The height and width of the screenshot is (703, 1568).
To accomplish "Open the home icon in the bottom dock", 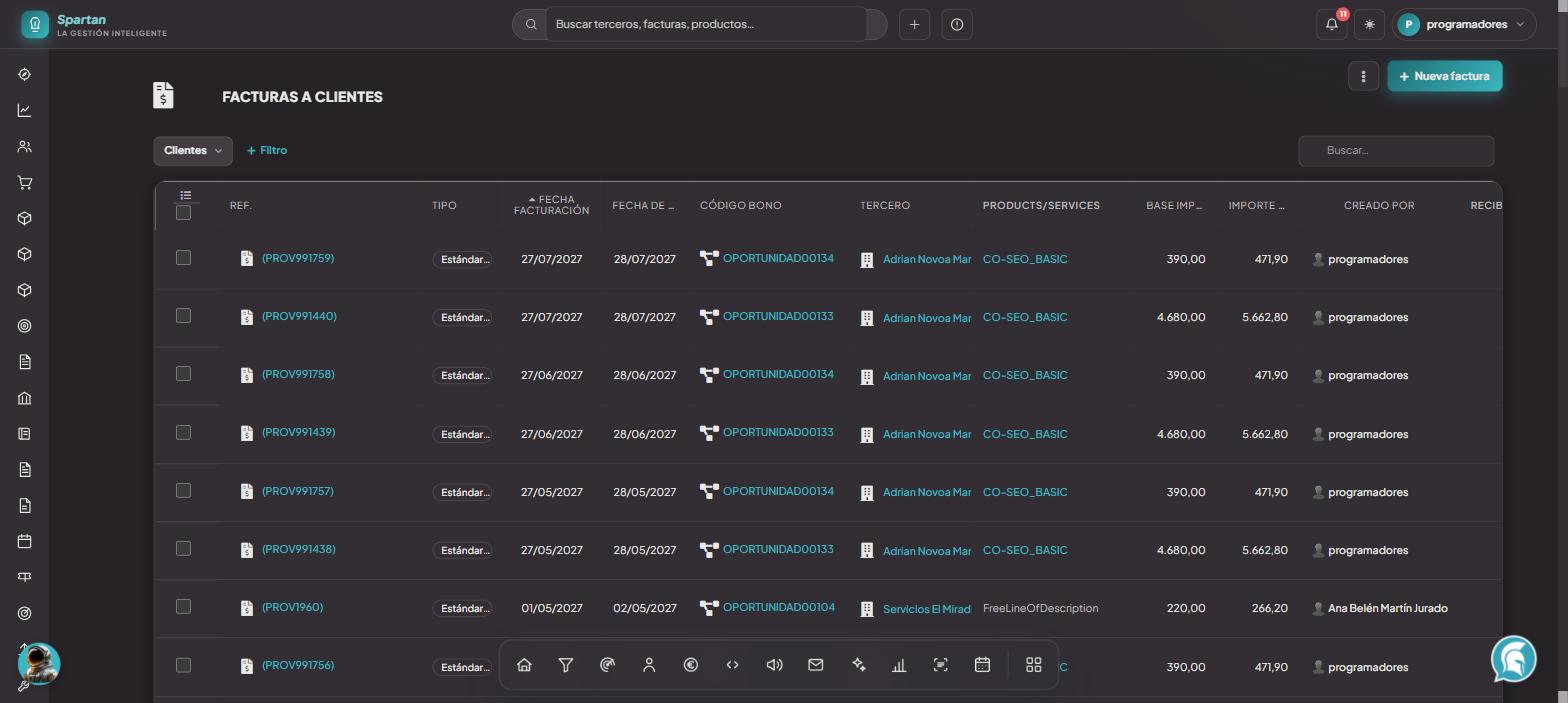I will point(524,665).
